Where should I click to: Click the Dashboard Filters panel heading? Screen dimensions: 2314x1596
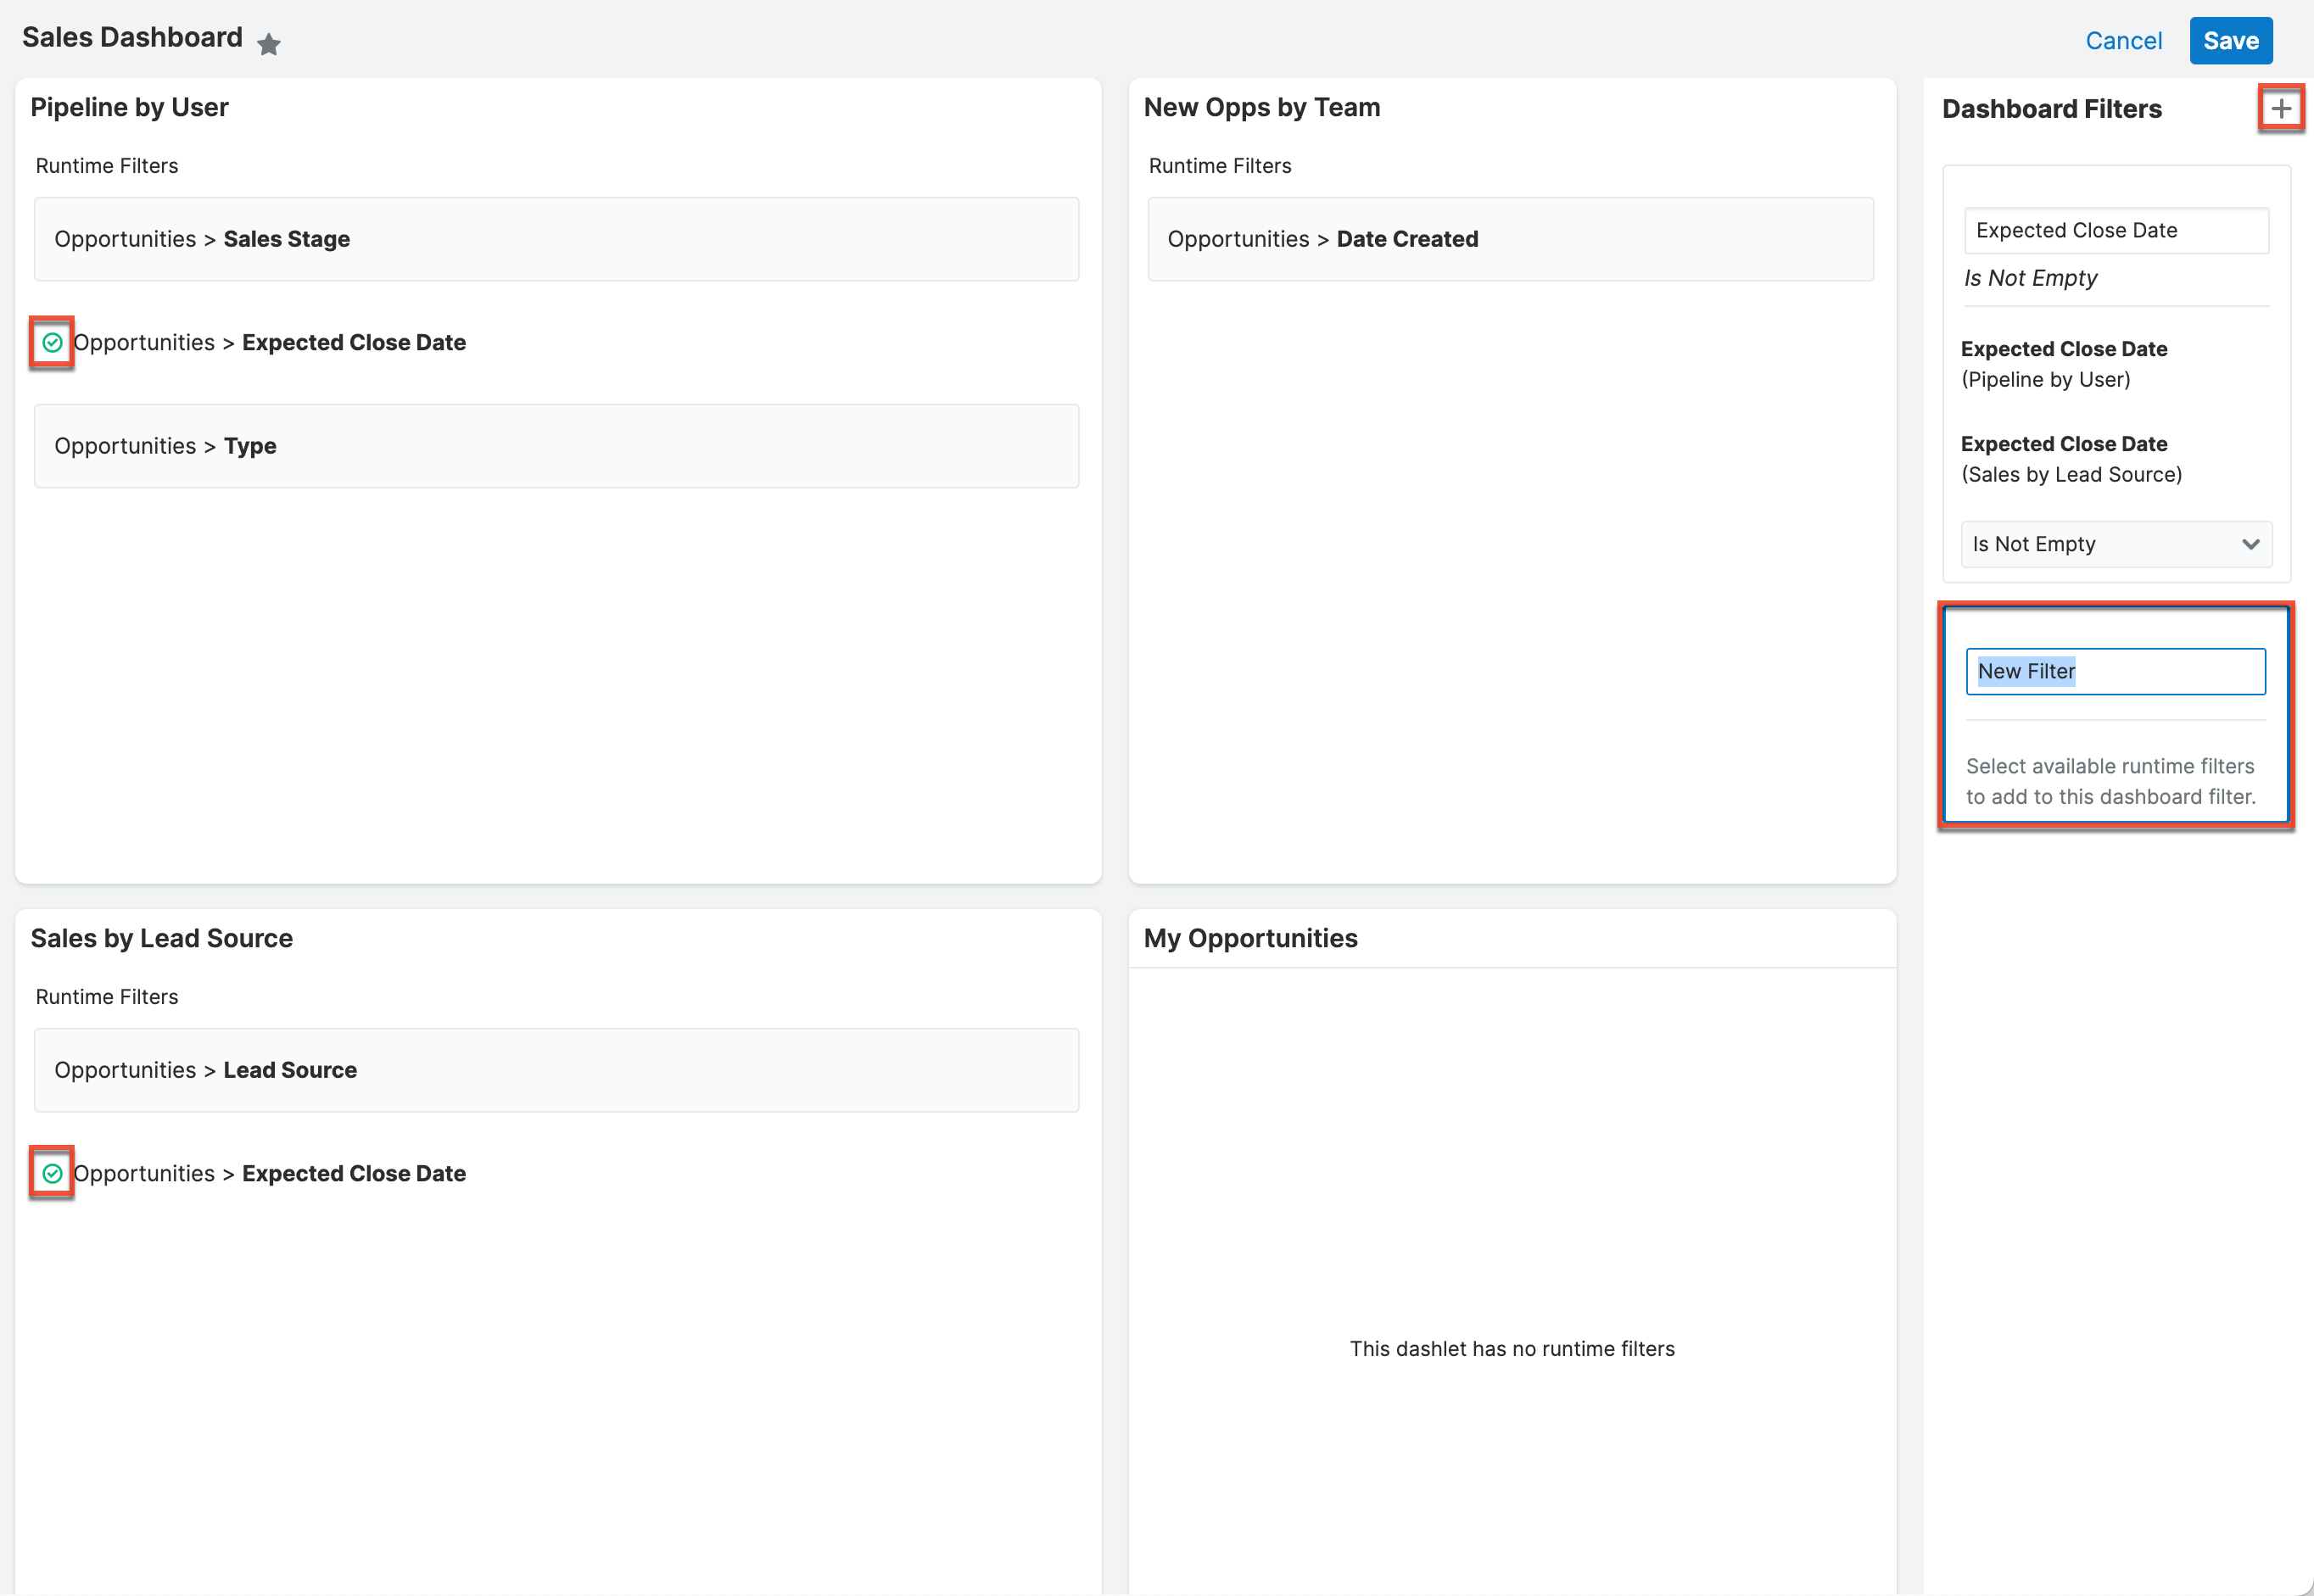coord(2052,108)
